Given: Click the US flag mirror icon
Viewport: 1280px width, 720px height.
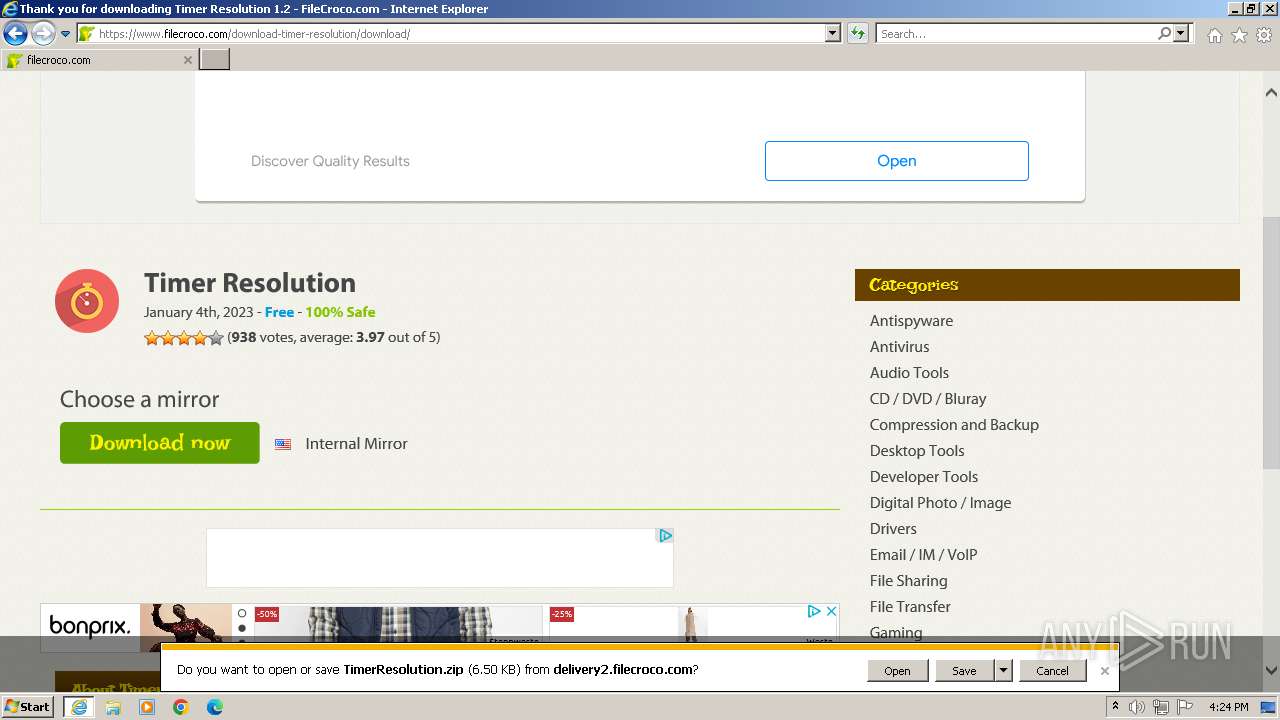Looking at the screenshot, I should pyautogui.click(x=283, y=444).
